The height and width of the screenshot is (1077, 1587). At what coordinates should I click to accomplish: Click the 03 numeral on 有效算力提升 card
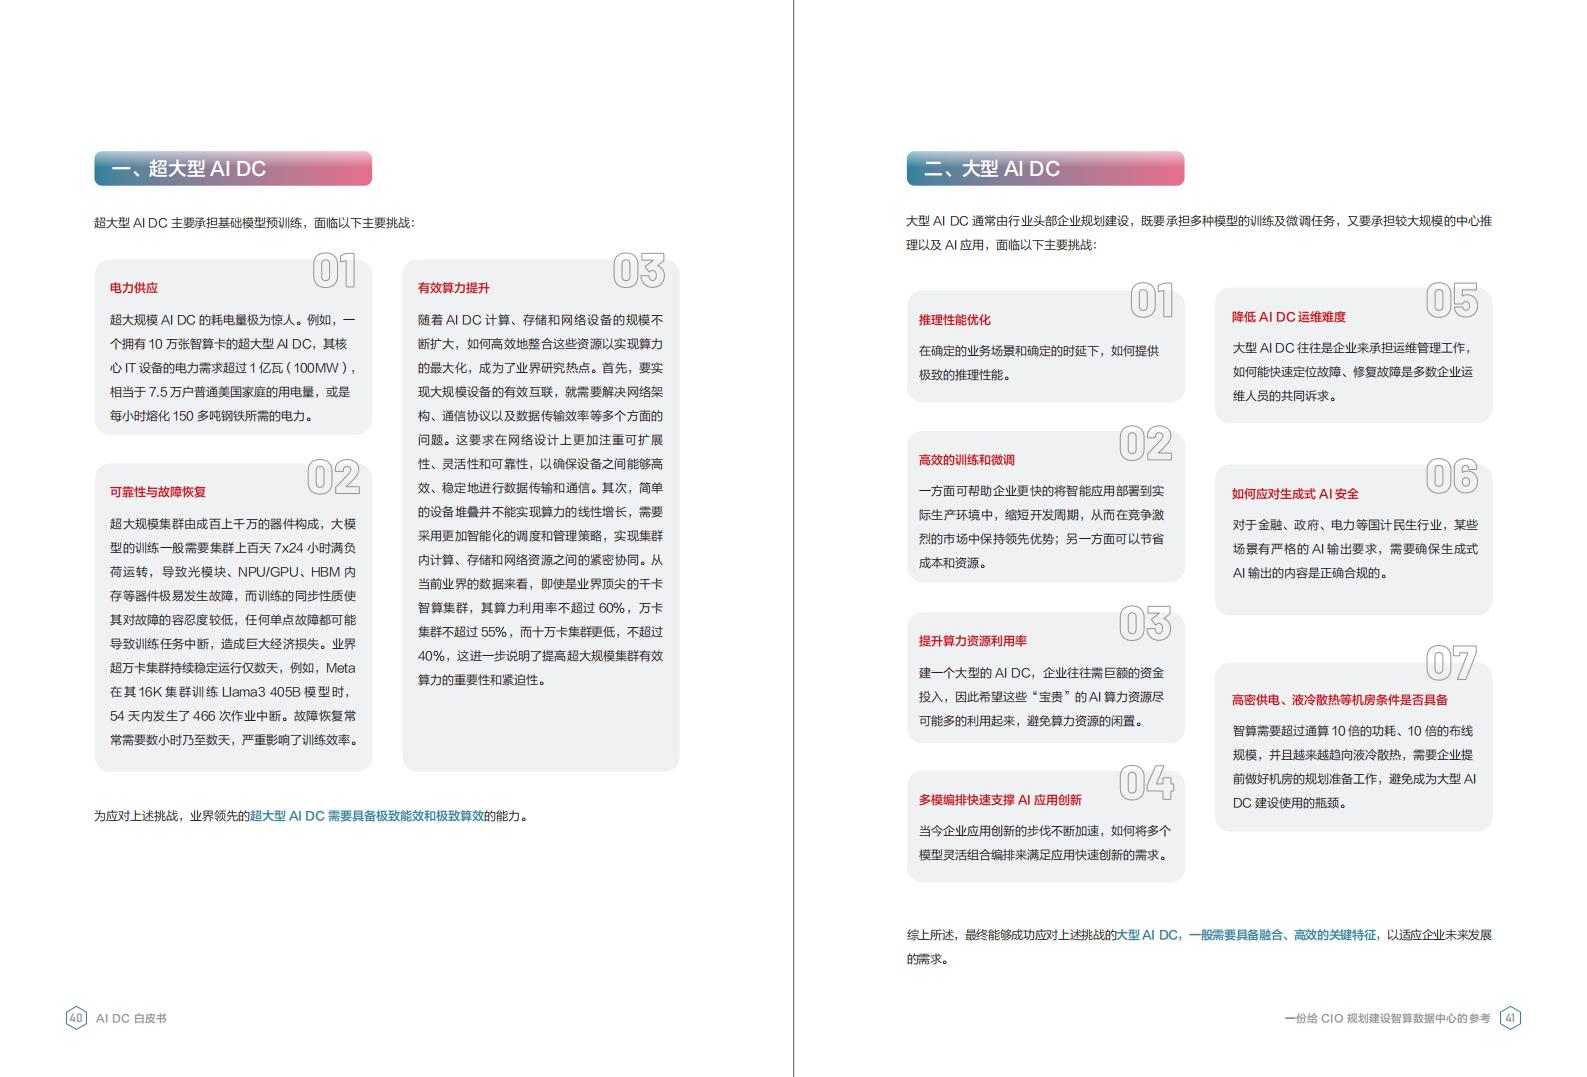639,271
